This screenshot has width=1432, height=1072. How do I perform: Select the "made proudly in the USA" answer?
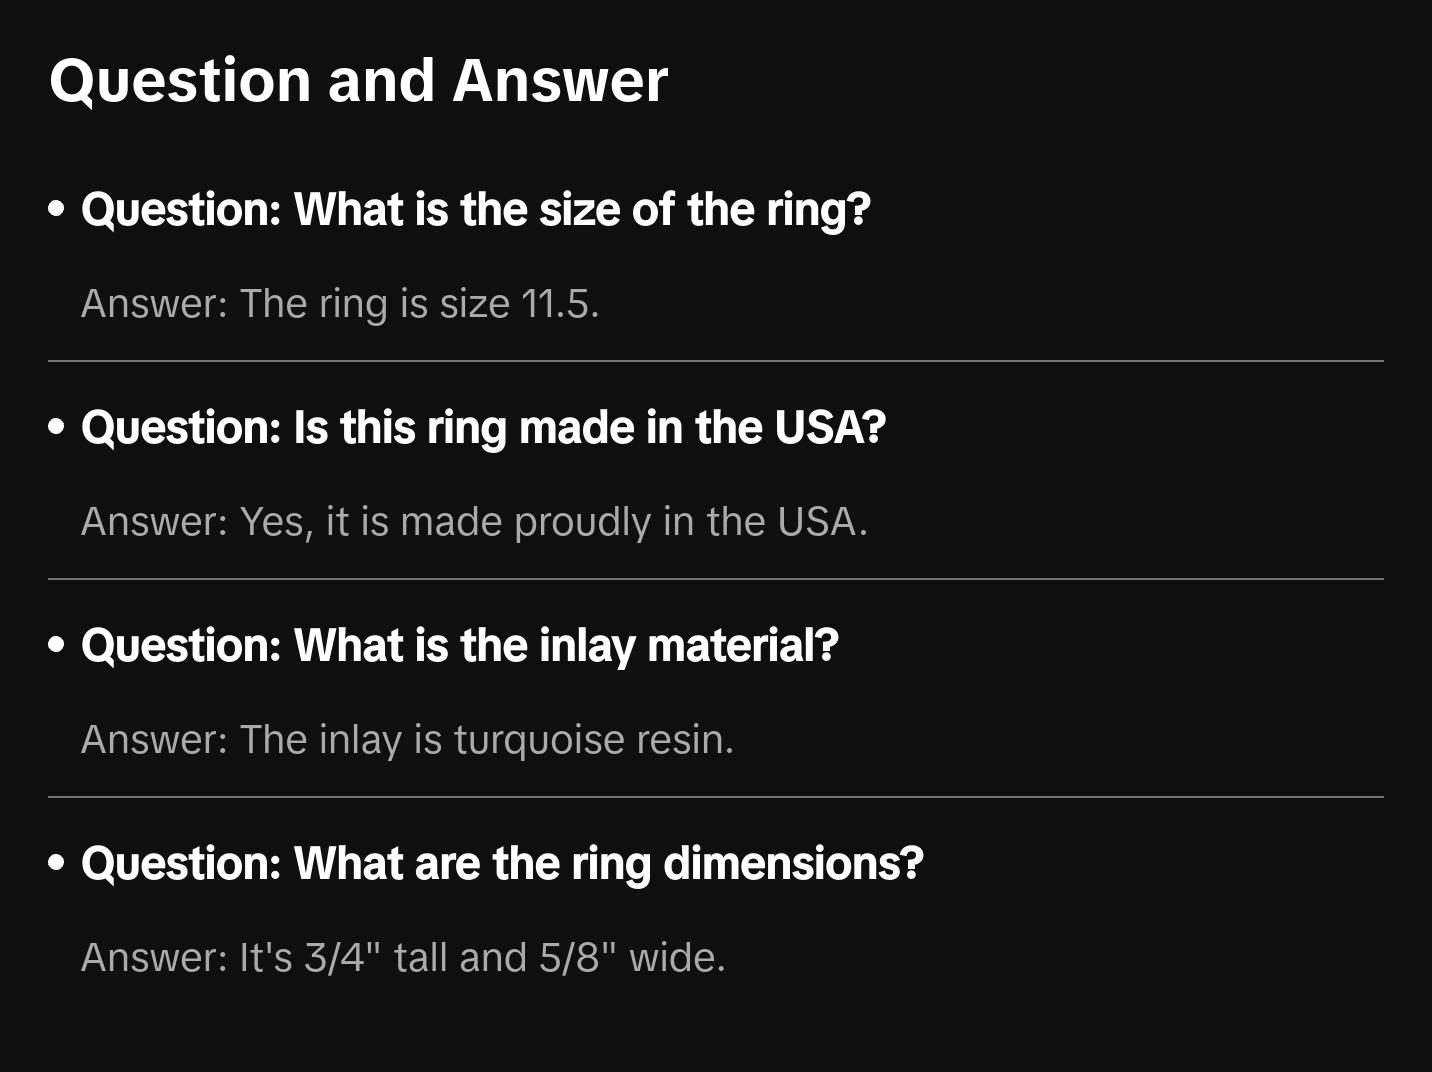coord(474,521)
